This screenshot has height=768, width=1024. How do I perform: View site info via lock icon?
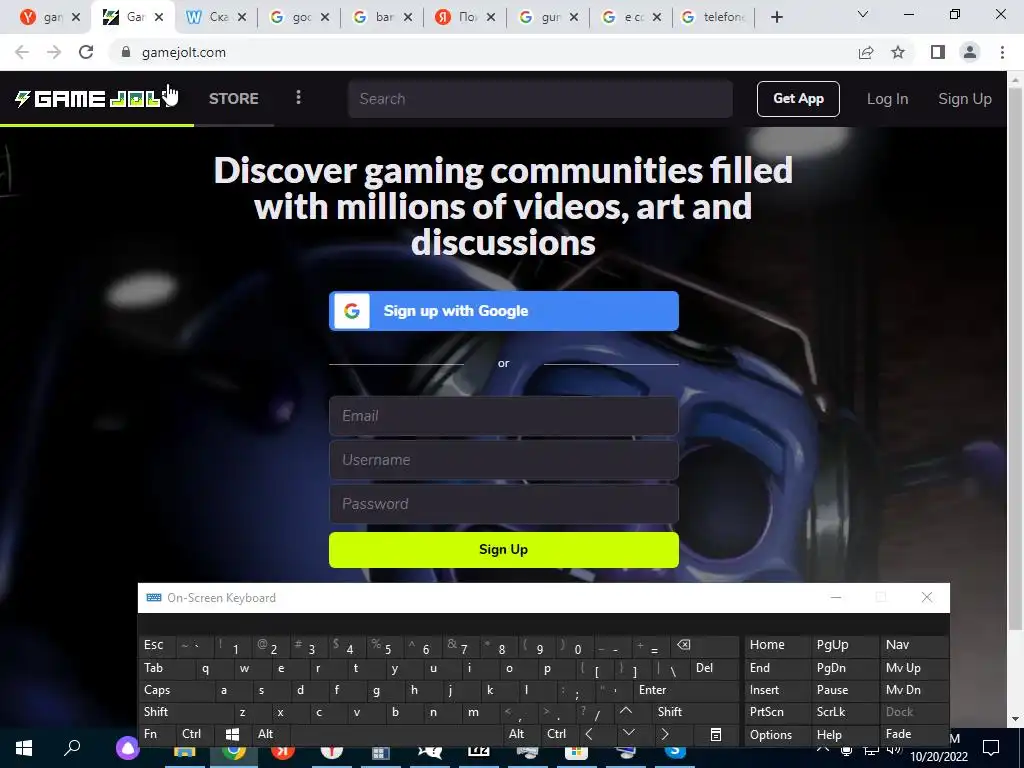(x=126, y=52)
